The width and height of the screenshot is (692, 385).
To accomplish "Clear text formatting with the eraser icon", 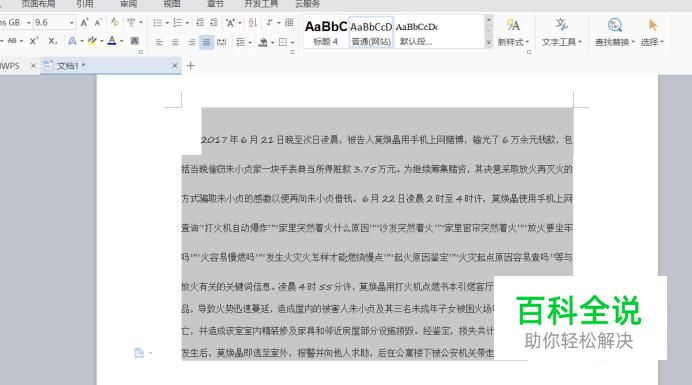I will 115,22.
